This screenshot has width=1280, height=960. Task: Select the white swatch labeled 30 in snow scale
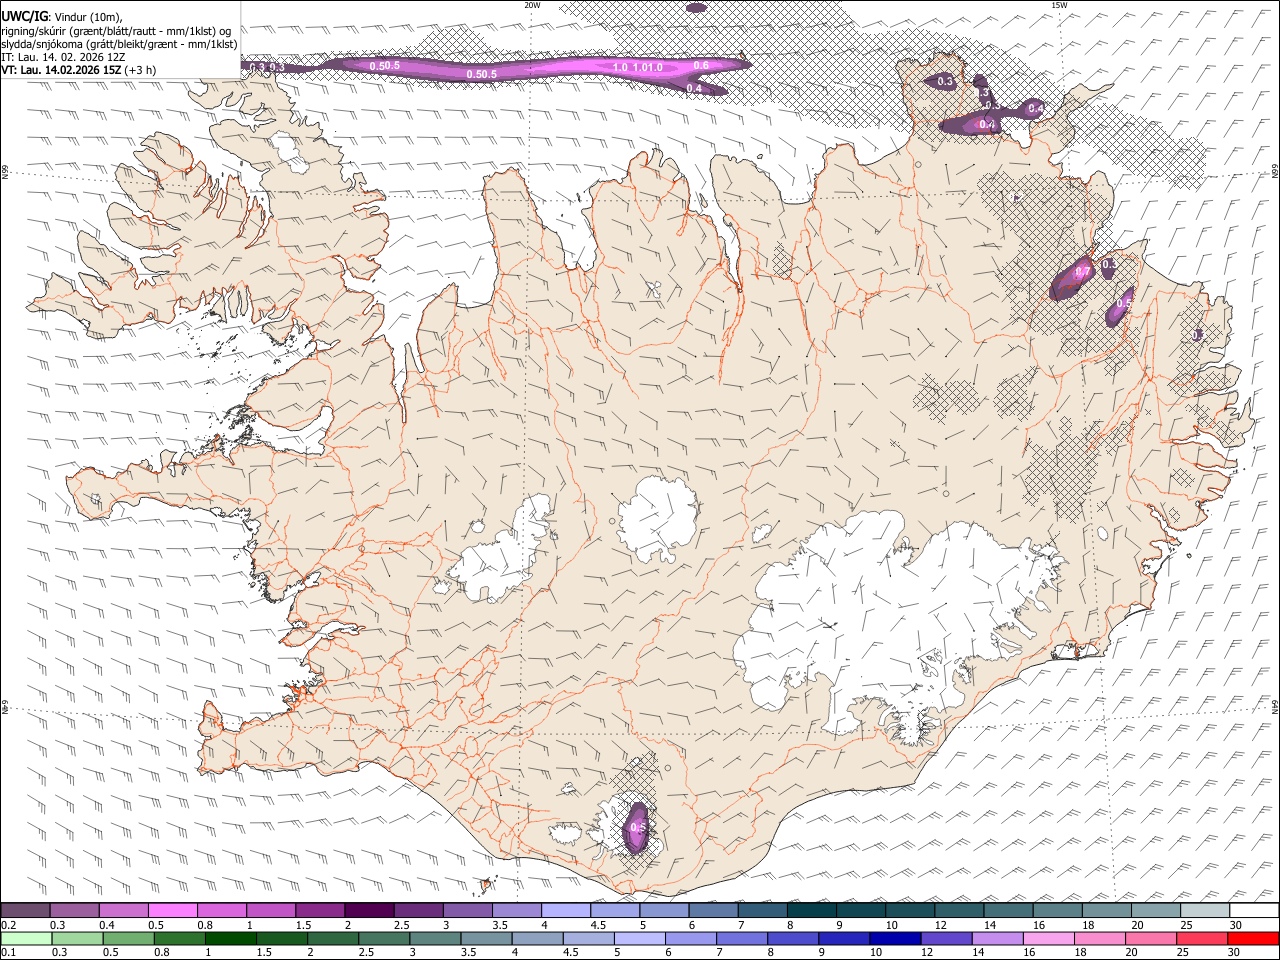coord(1254,911)
